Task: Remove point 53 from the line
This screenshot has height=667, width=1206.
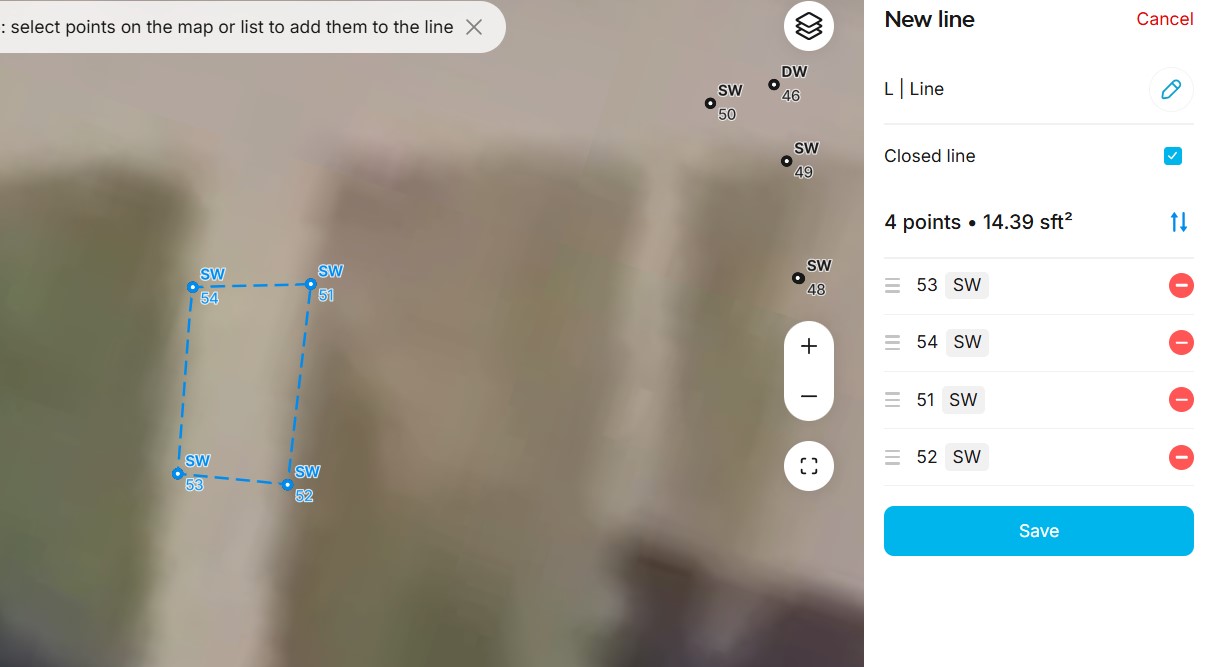Action: click(1181, 286)
